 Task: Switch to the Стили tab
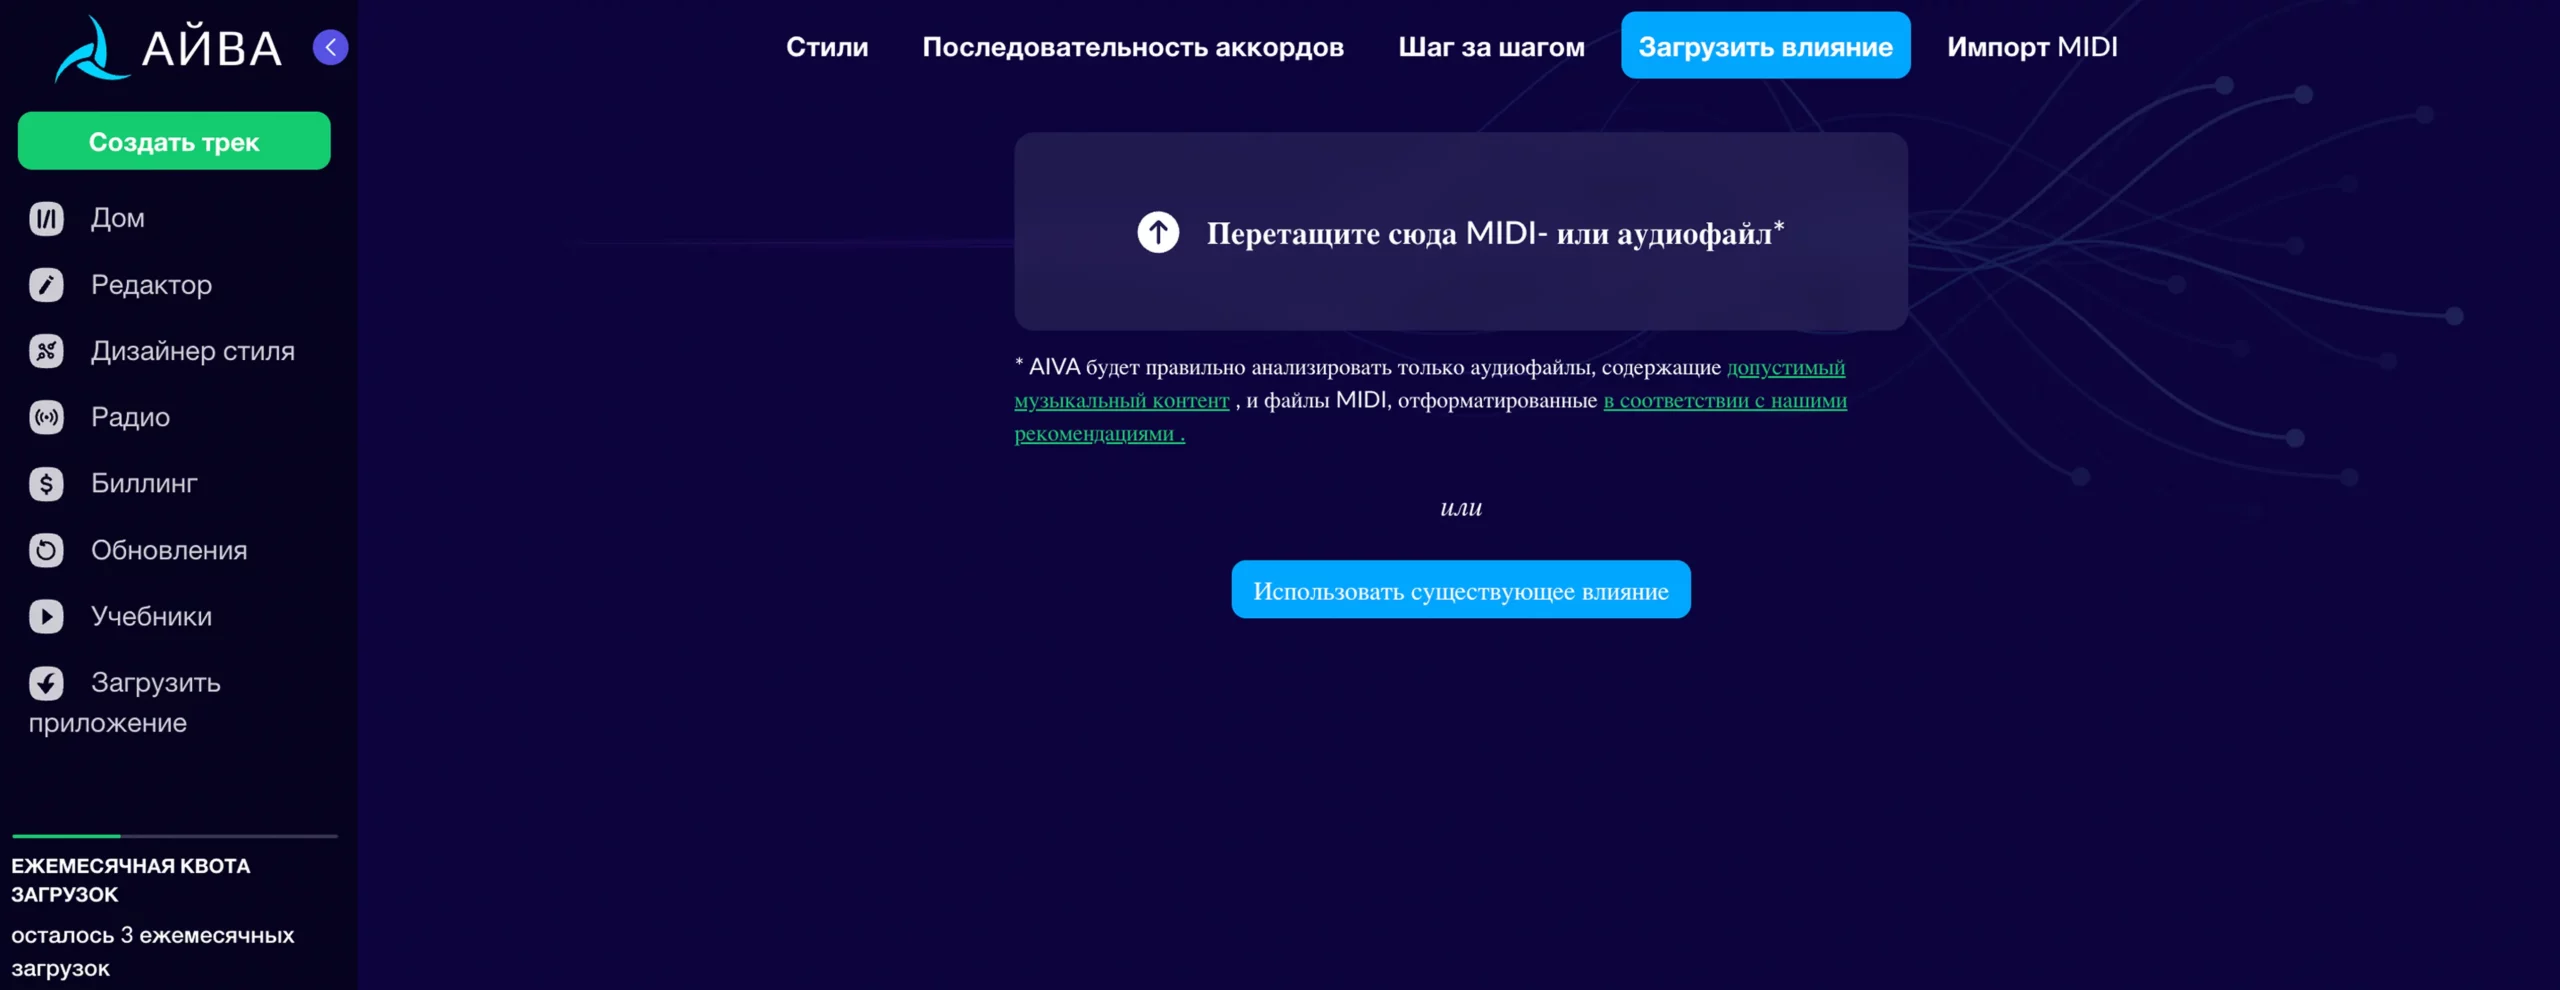coord(826,47)
